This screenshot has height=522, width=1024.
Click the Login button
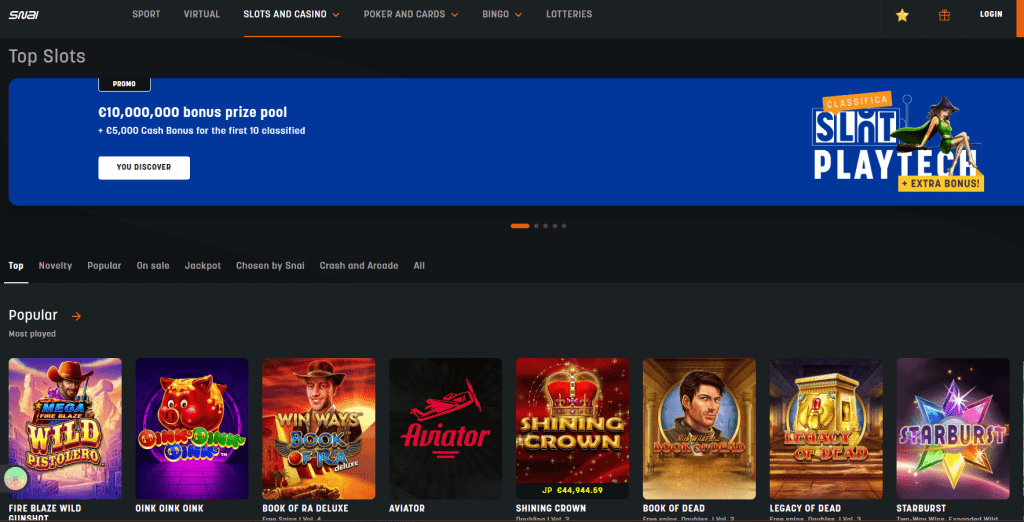pyautogui.click(x=991, y=14)
